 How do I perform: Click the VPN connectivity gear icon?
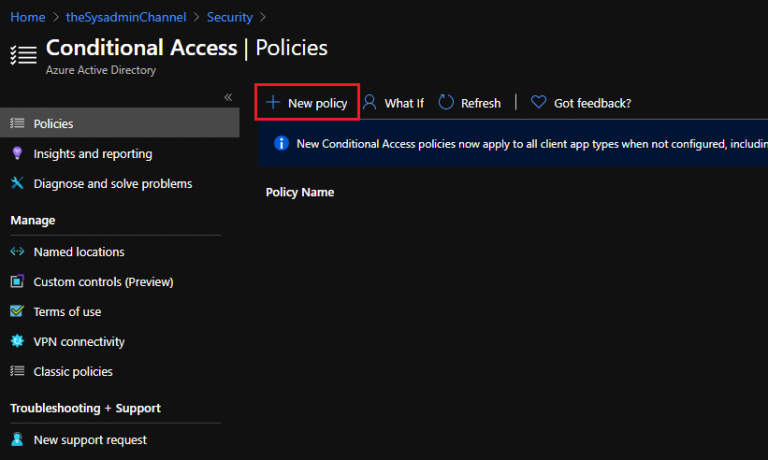pyautogui.click(x=17, y=341)
